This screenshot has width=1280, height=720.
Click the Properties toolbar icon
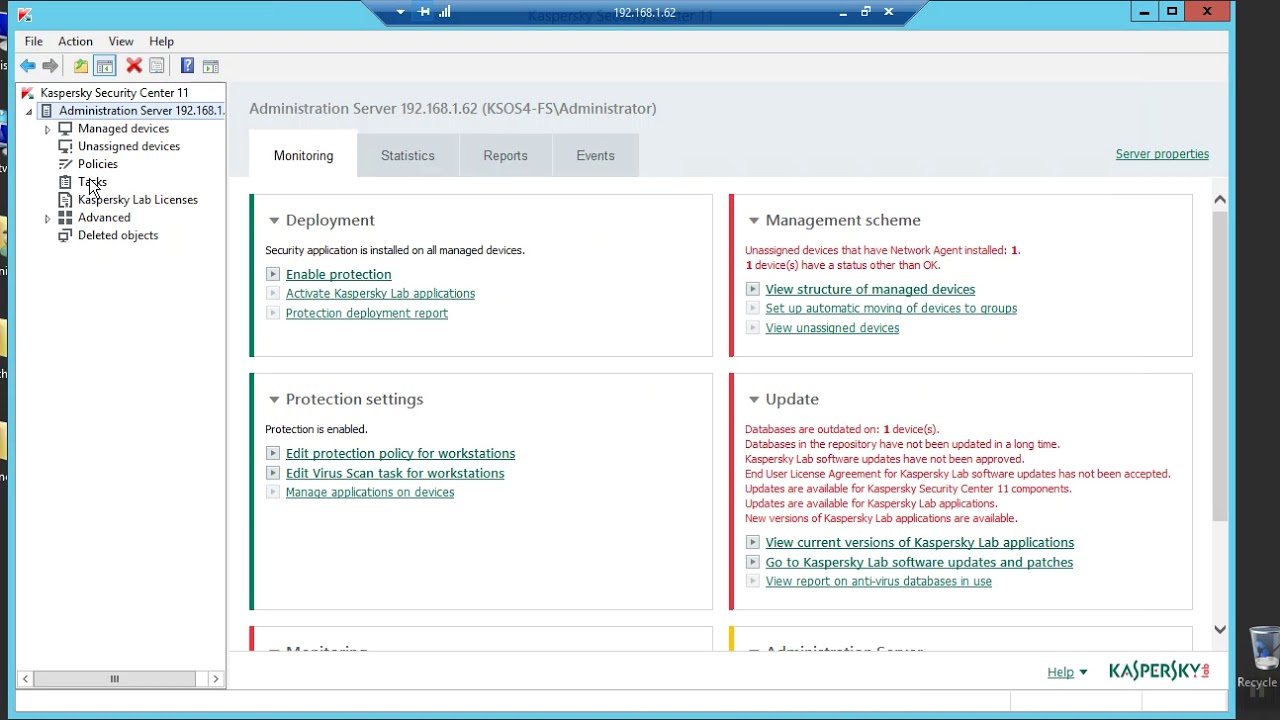pos(157,66)
